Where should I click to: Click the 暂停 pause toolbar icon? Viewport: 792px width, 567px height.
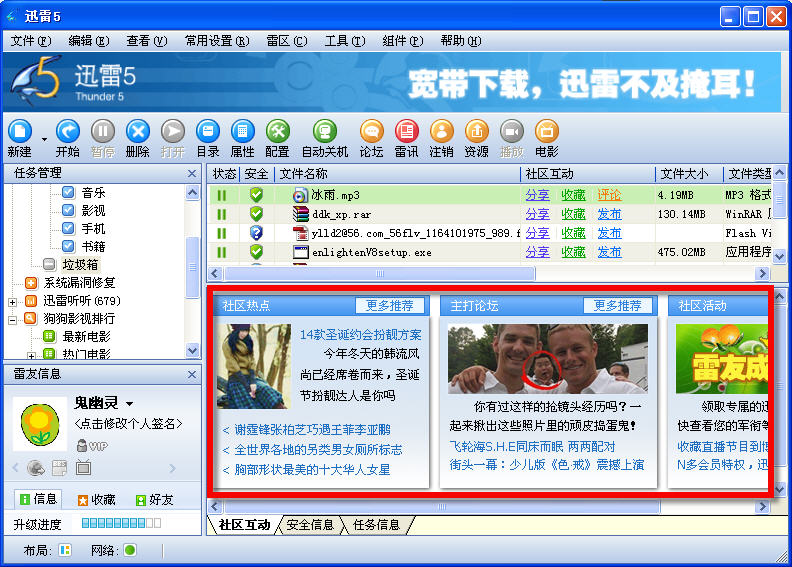(103, 132)
